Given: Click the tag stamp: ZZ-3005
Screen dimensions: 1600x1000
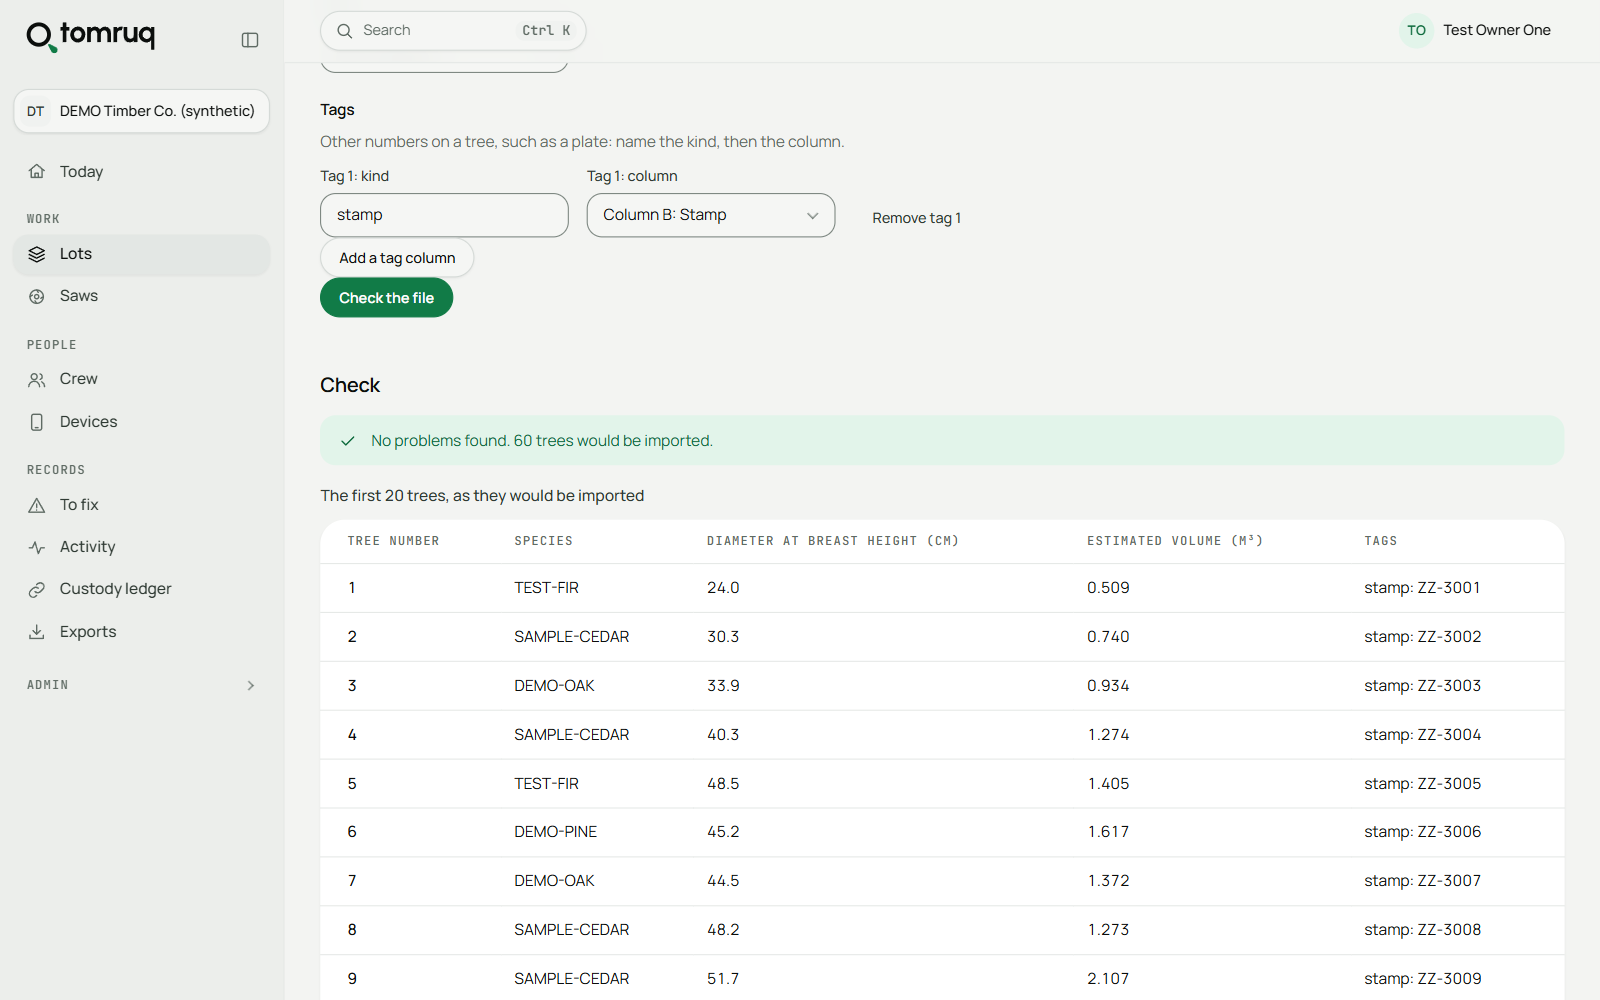Looking at the screenshot, I should 1422,784.
